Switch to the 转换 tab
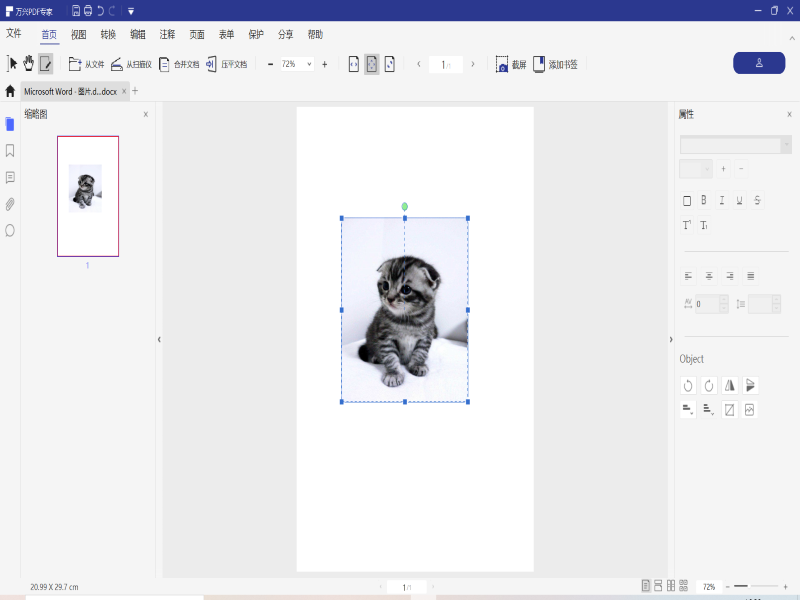This screenshot has height=600, width=800. pos(108,35)
